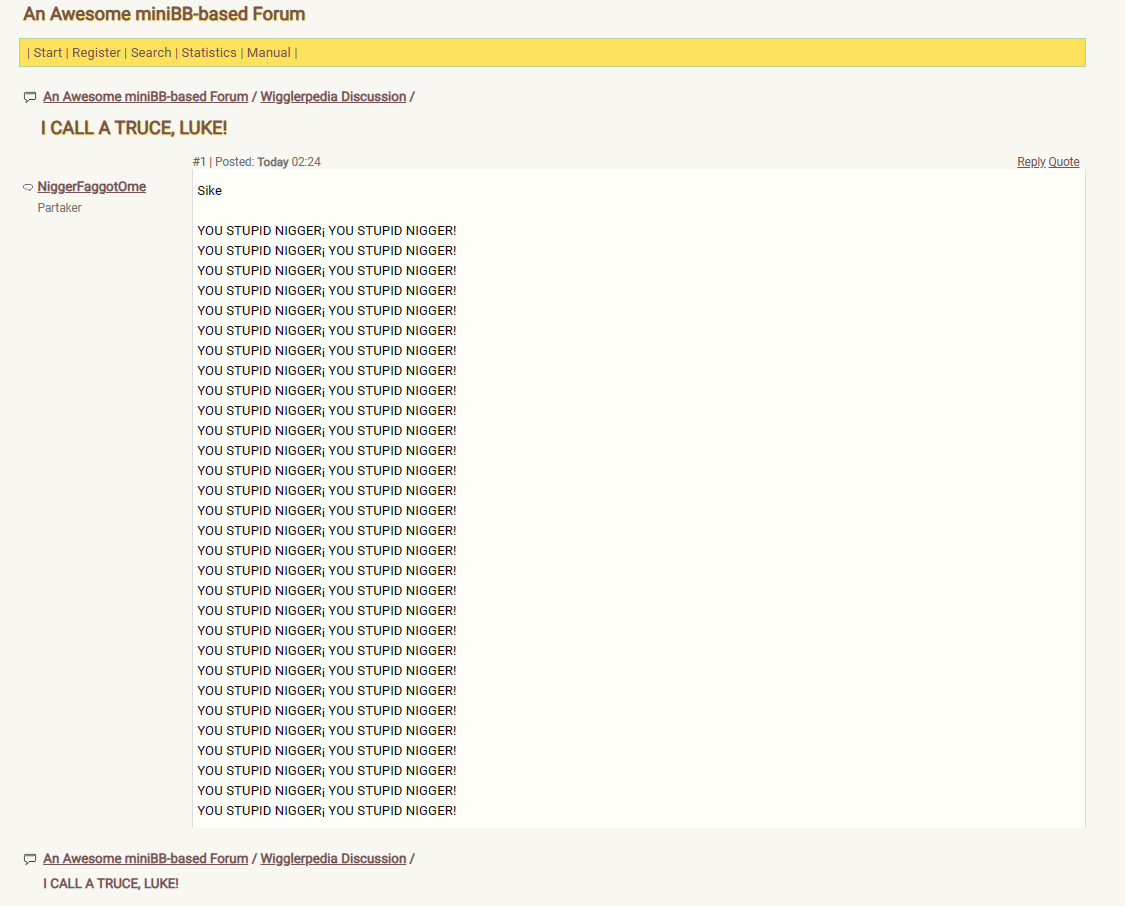Click the '#1' post number

pyautogui.click(x=199, y=161)
